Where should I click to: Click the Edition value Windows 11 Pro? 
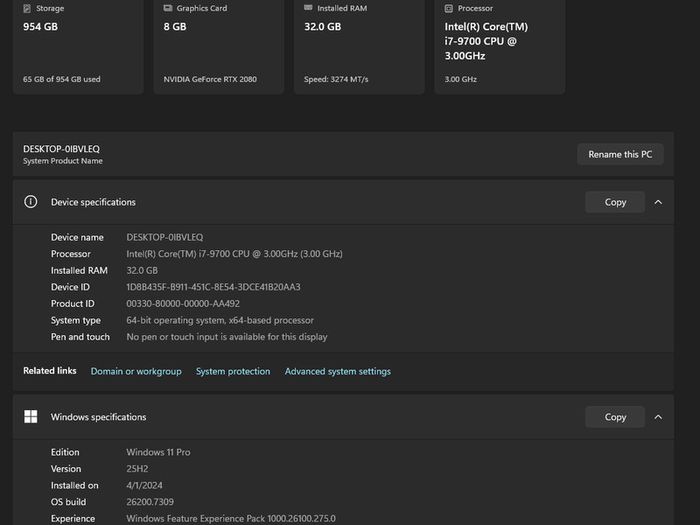coord(158,452)
